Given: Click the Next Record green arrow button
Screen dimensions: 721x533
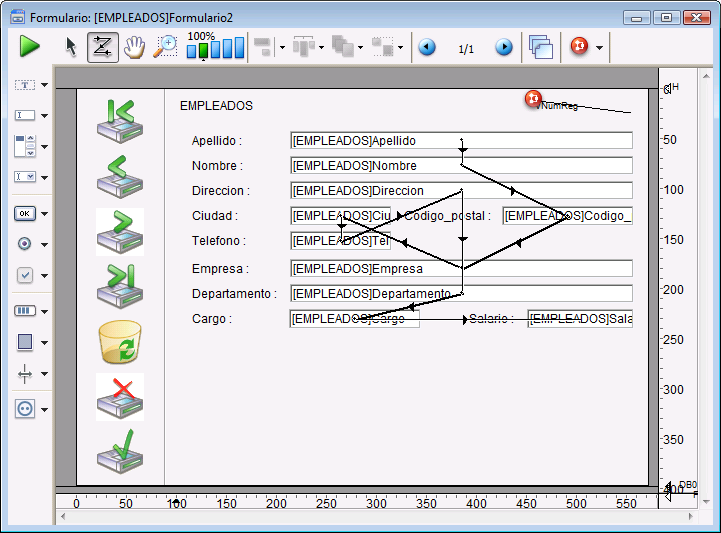Looking at the screenshot, I should (120, 231).
